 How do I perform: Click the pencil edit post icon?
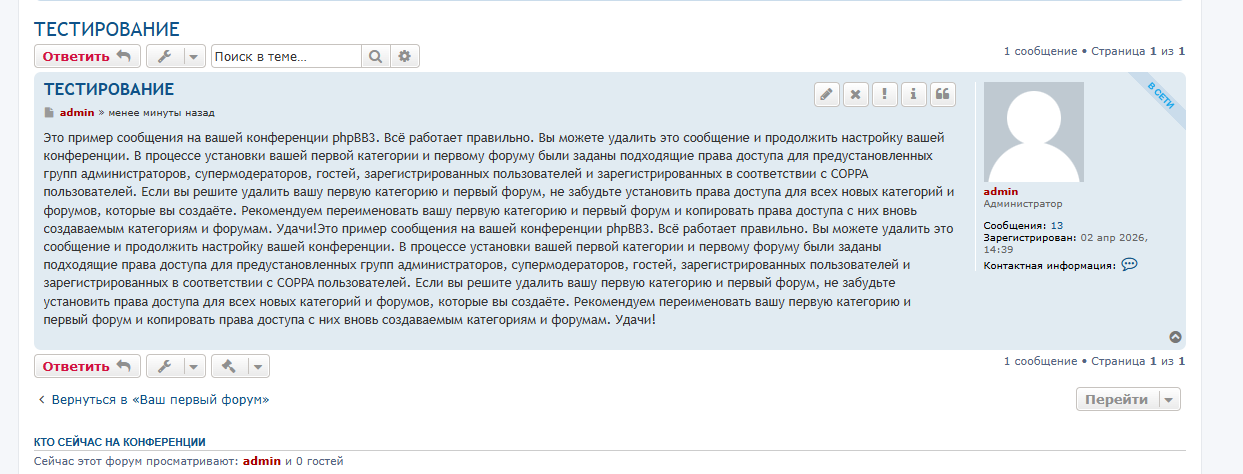tap(826, 94)
